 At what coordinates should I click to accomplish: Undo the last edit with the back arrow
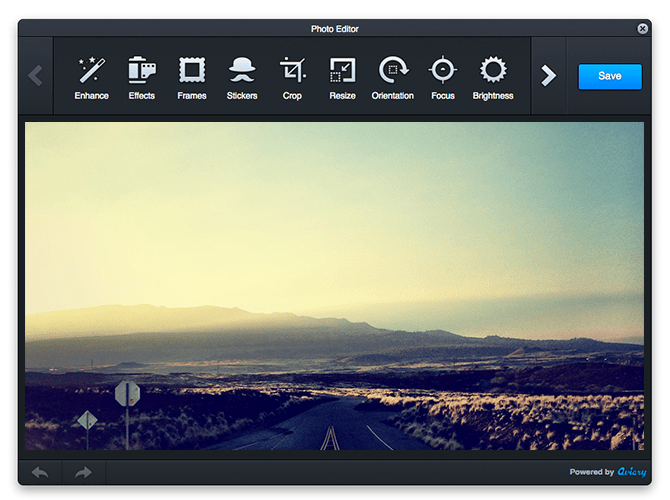pyautogui.click(x=40, y=472)
